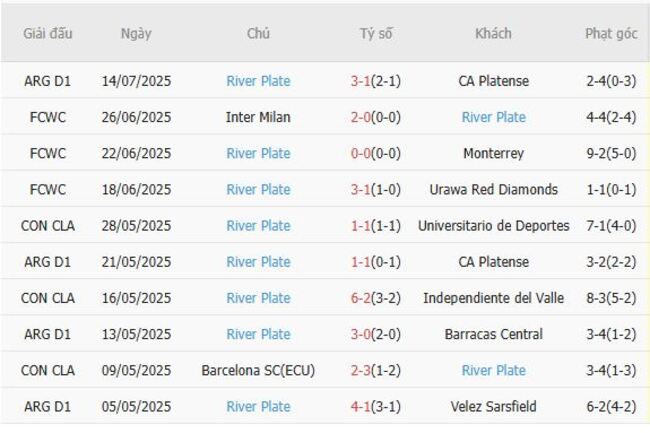650x433 pixels.
Task: Select the Inter Milan team name
Action: coord(258,117)
